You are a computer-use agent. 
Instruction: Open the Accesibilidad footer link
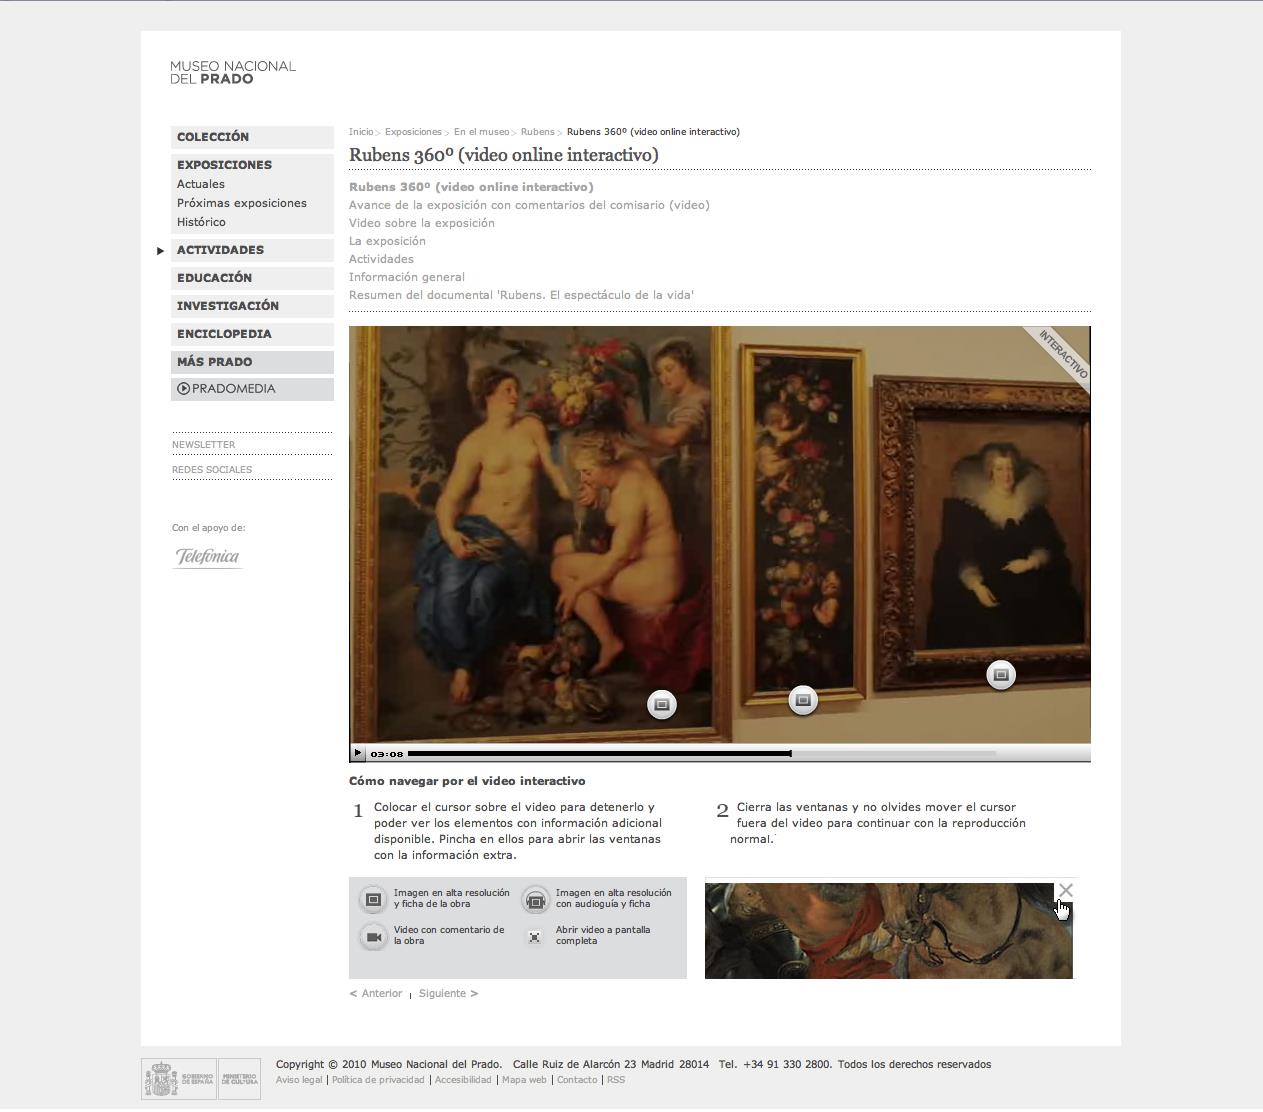[462, 1080]
